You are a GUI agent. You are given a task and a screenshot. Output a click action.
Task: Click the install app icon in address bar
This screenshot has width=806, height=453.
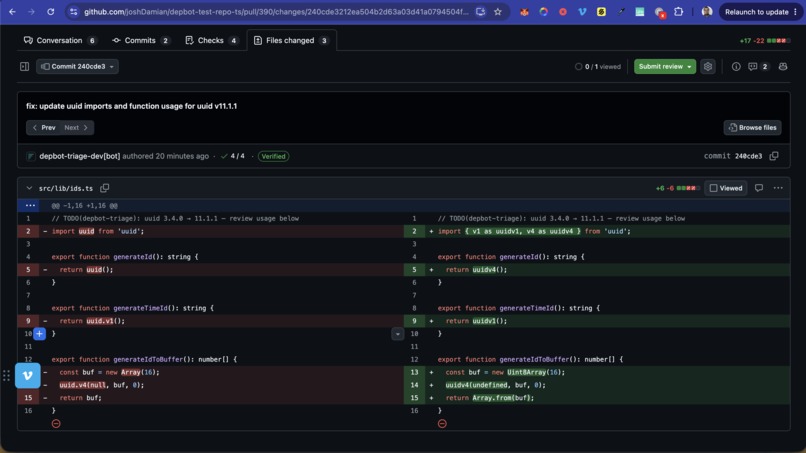pos(480,12)
